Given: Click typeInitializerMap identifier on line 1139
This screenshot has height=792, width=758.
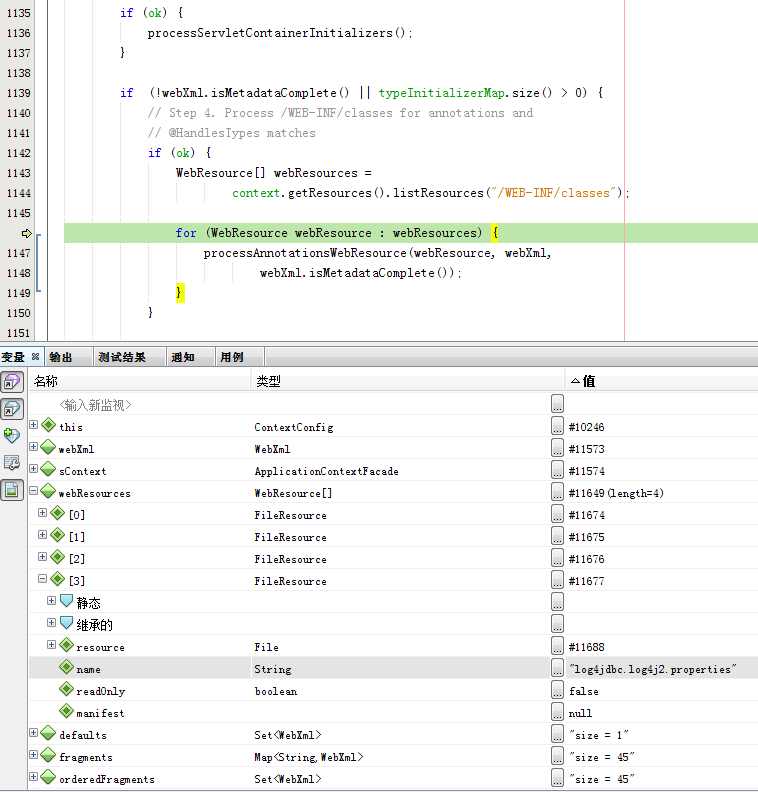Looking at the screenshot, I should pyautogui.click(x=442, y=93).
